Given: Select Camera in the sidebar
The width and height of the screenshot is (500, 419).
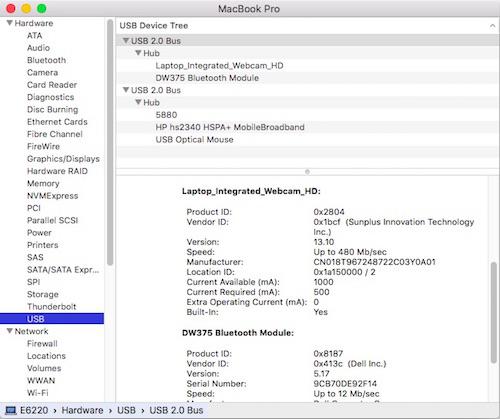Looking at the screenshot, I should click(x=42, y=72).
